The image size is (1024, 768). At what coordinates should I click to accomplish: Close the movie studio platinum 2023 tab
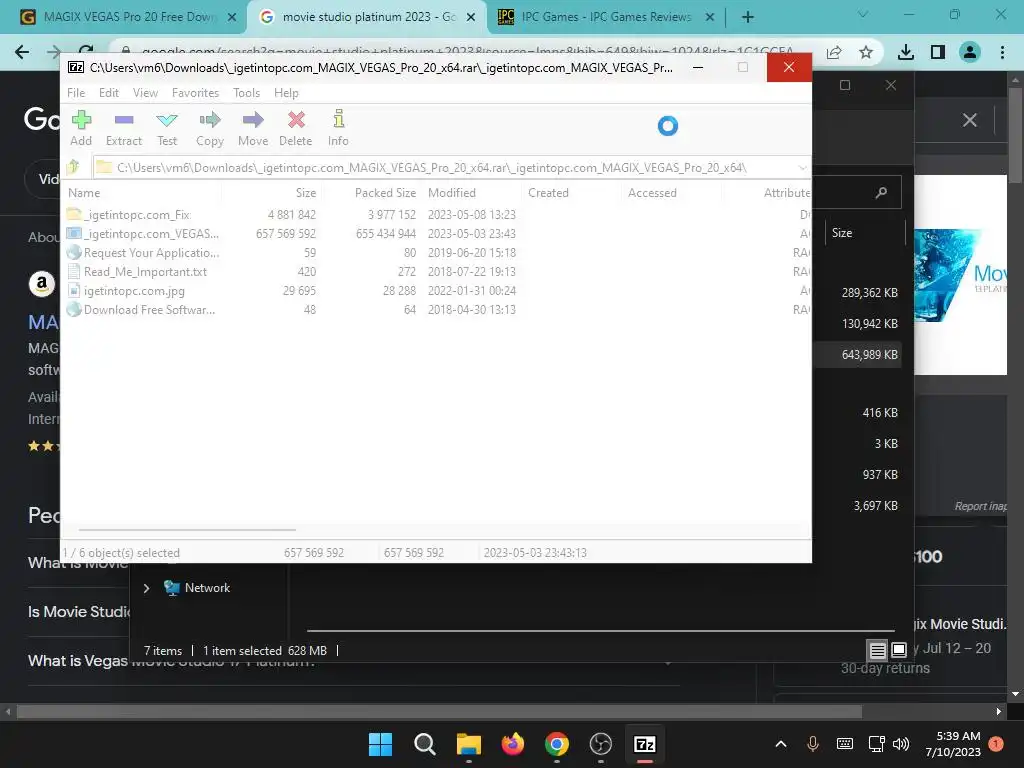pyautogui.click(x=471, y=17)
